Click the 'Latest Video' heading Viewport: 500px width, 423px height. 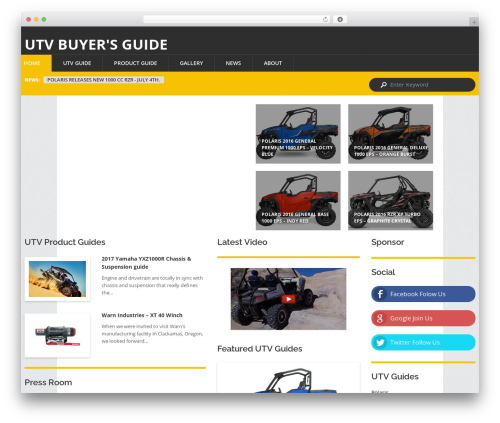(242, 242)
